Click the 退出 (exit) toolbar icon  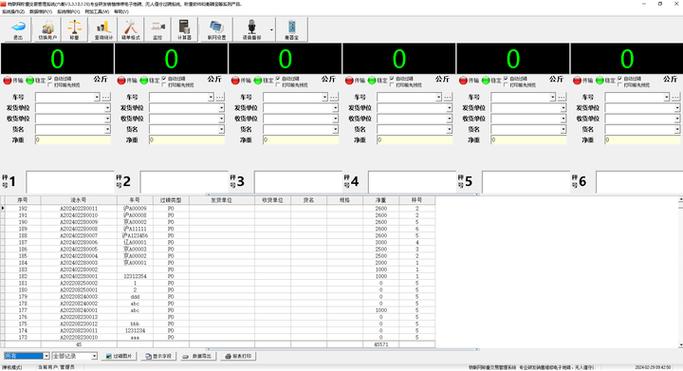pyautogui.click(x=17, y=30)
